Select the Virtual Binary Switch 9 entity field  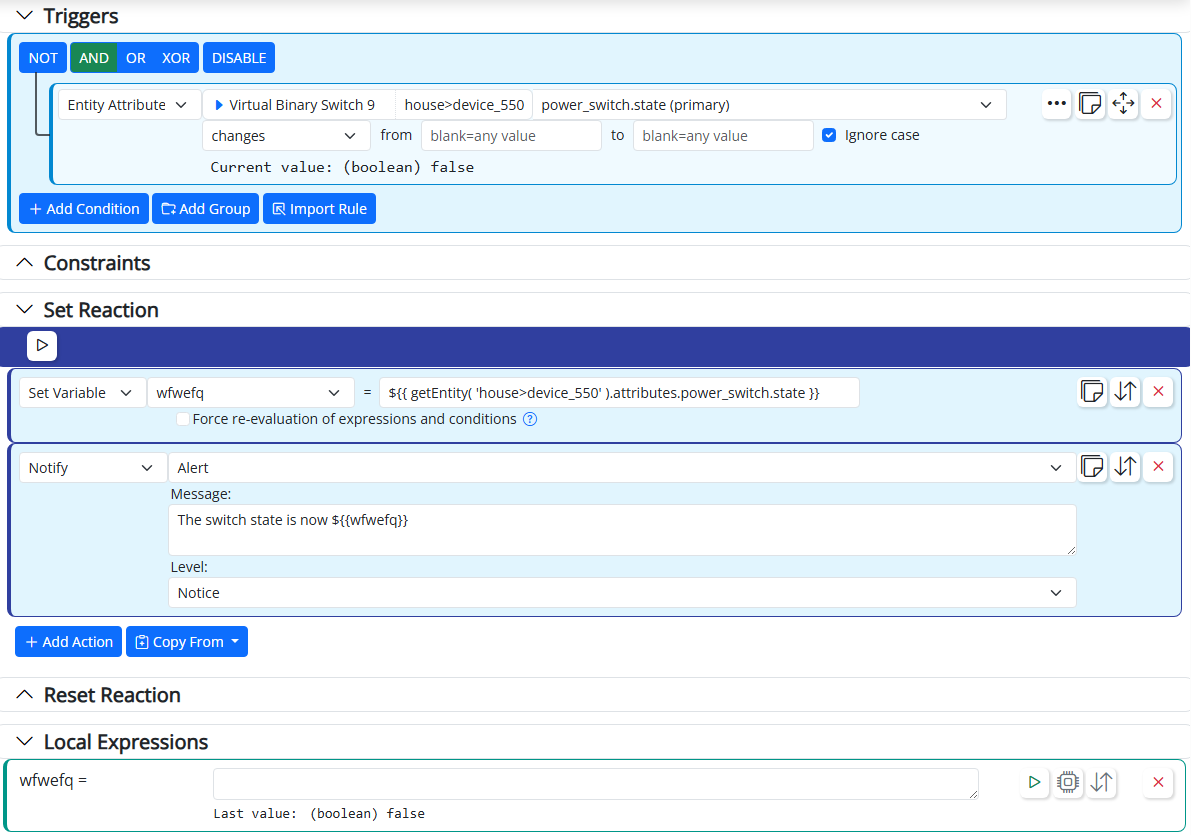pos(299,105)
